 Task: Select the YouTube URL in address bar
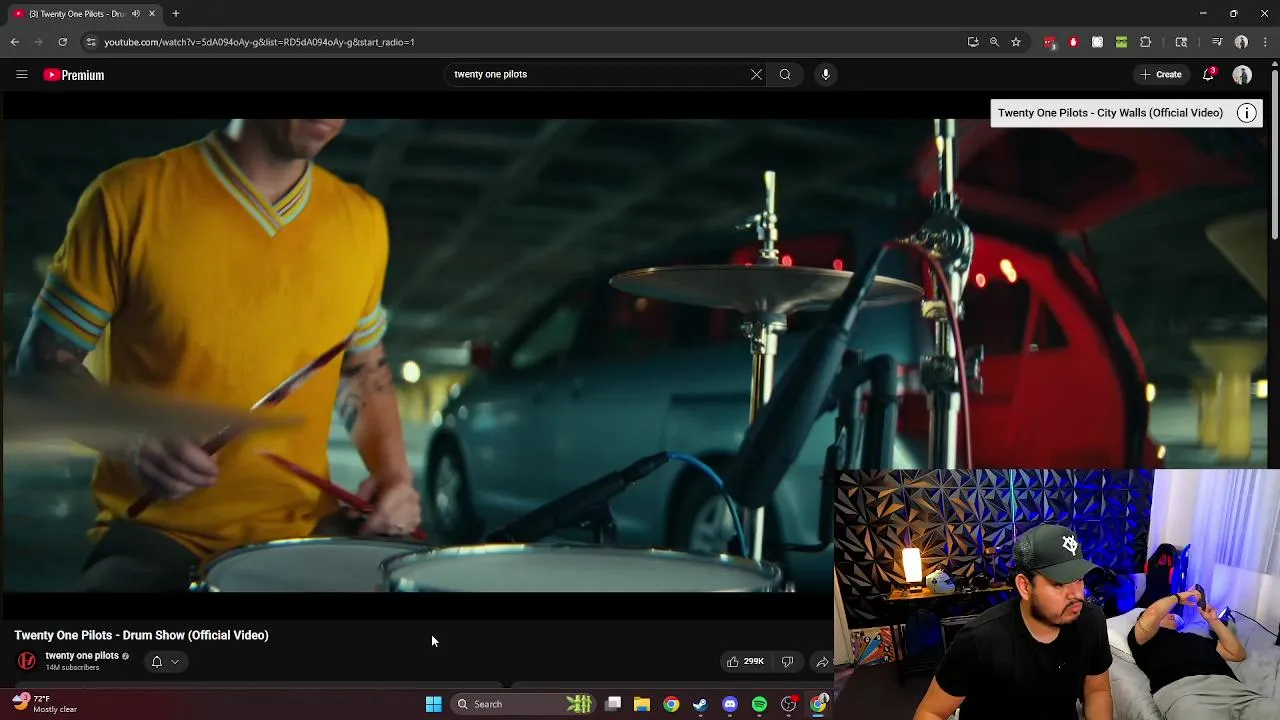pyautogui.click(x=259, y=42)
